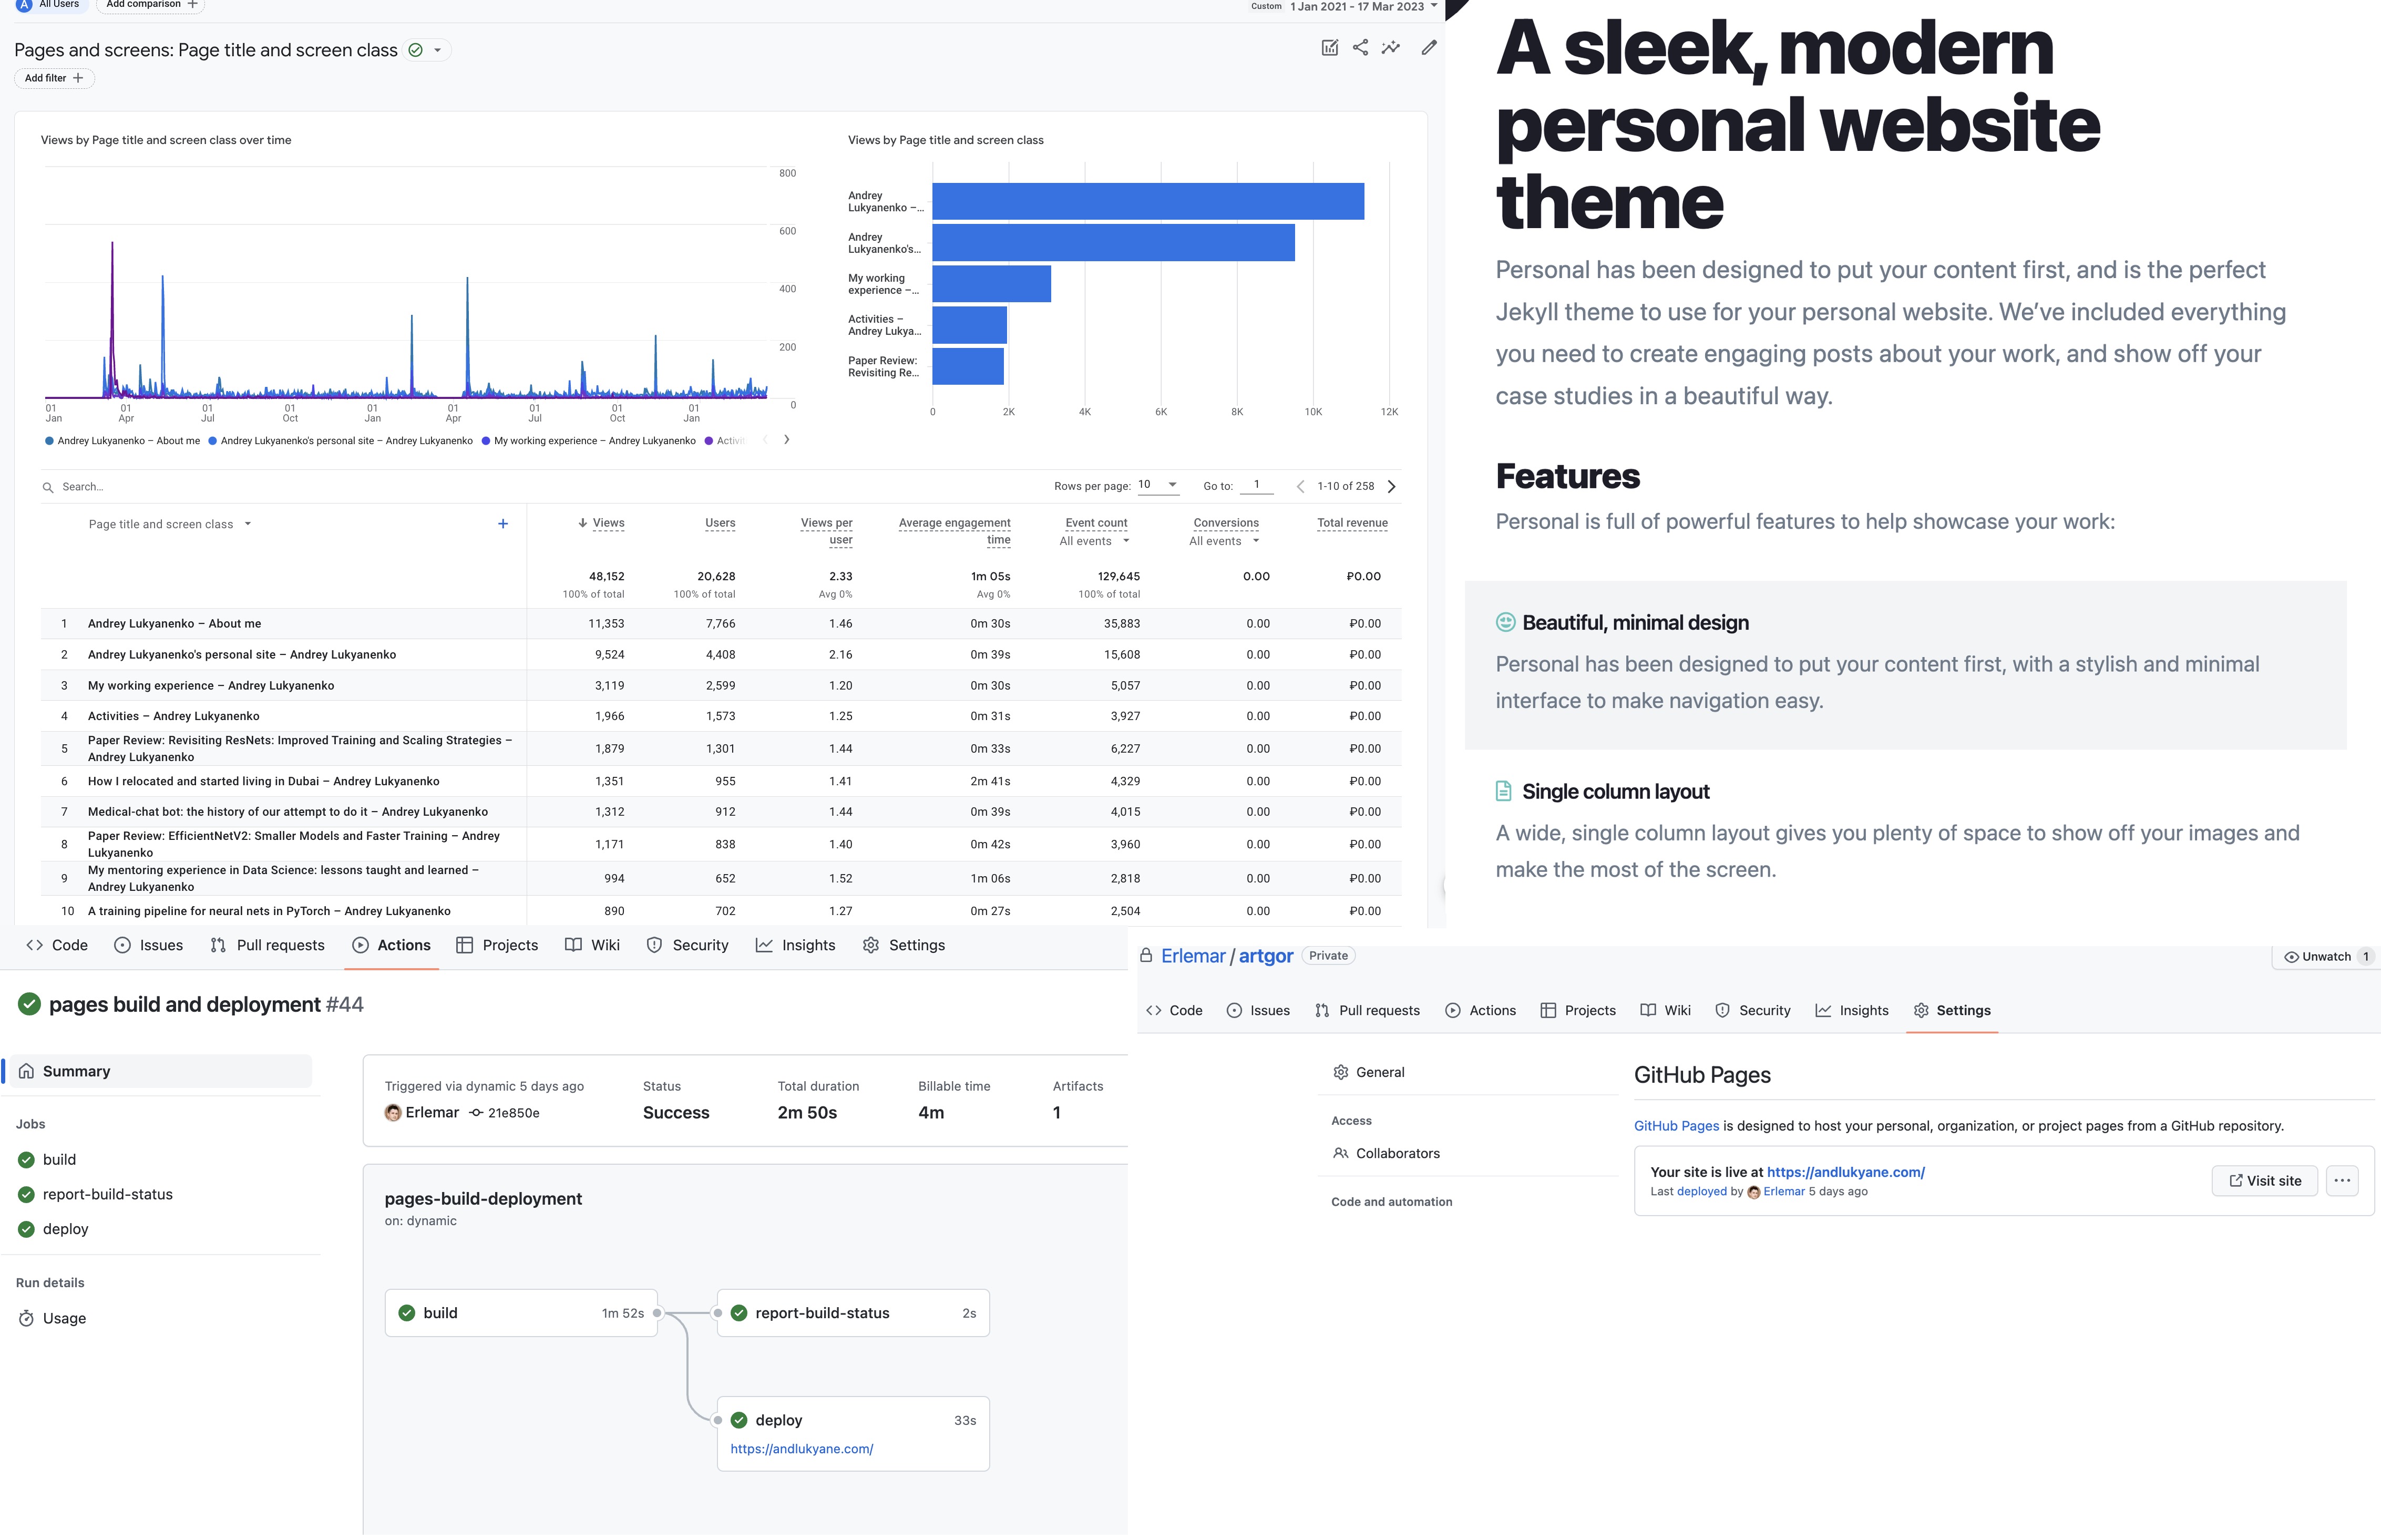Go to next page of table rows

pyautogui.click(x=1391, y=486)
